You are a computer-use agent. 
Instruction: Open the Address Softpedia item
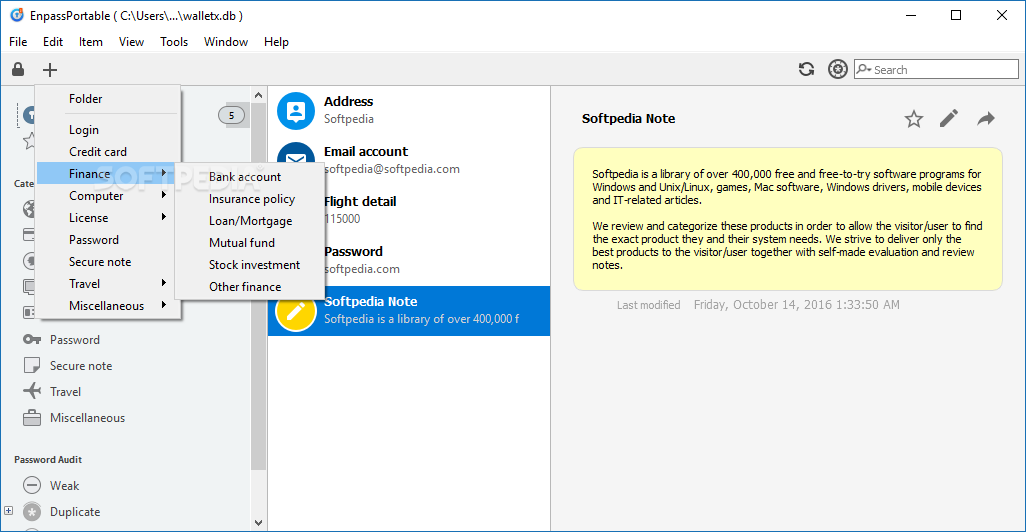click(x=409, y=111)
